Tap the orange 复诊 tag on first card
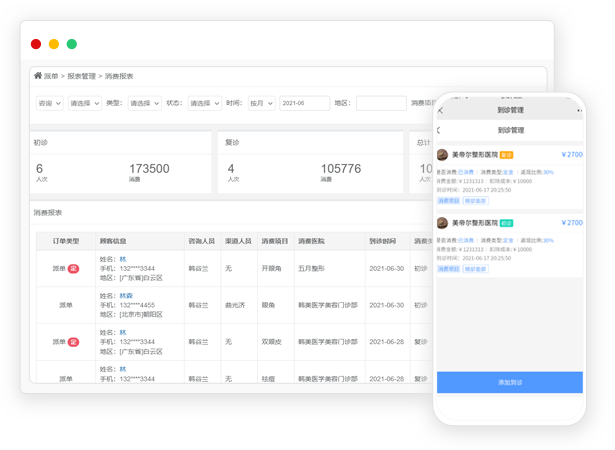 (x=507, y=155)
